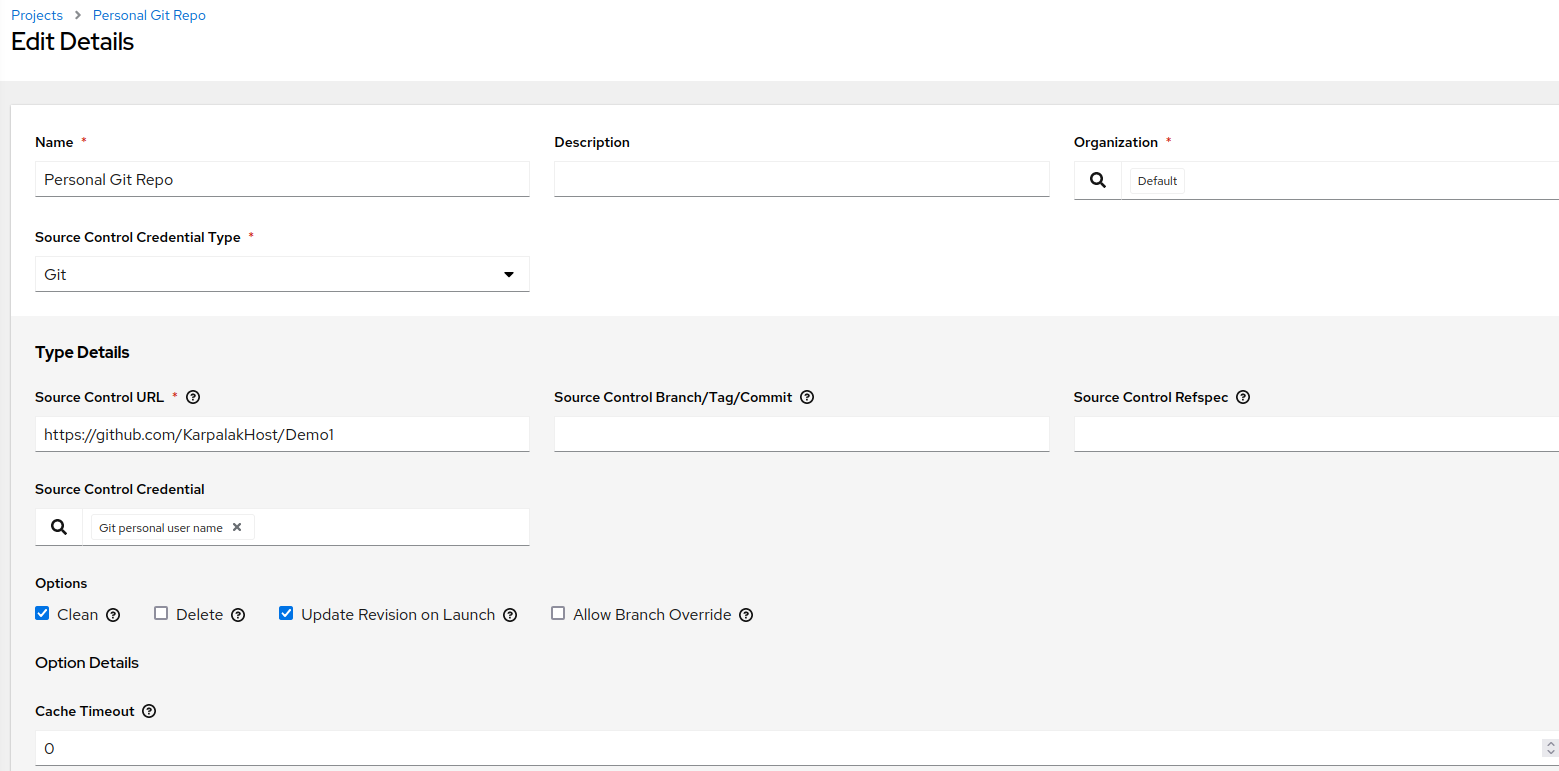Show help for Cache Timeout

click(149, 711)
